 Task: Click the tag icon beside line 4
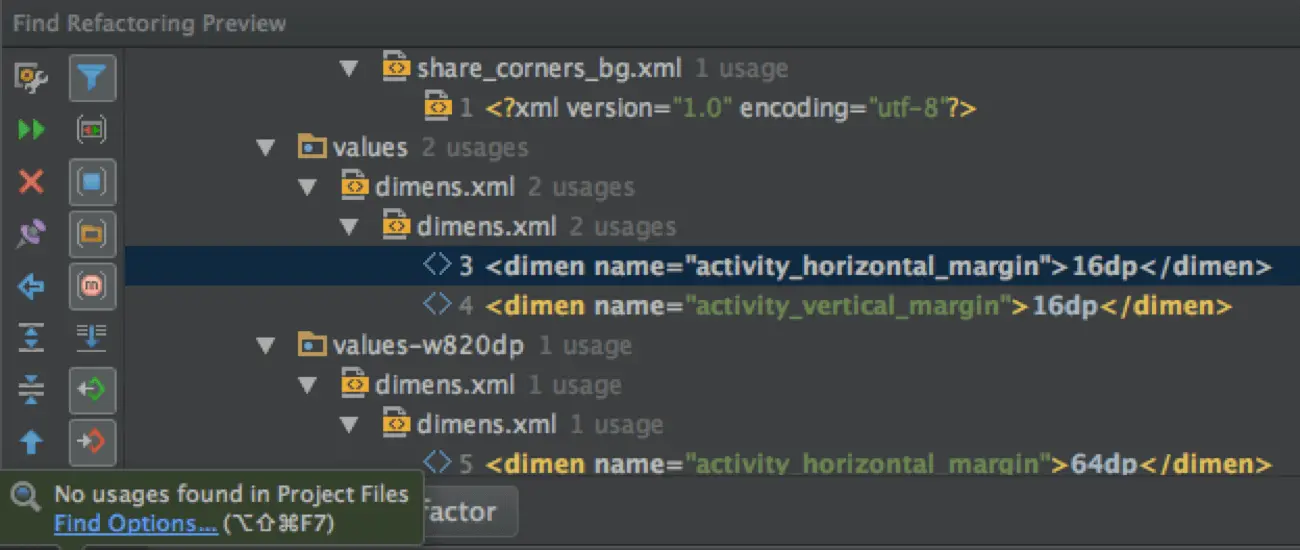point(437,304)
